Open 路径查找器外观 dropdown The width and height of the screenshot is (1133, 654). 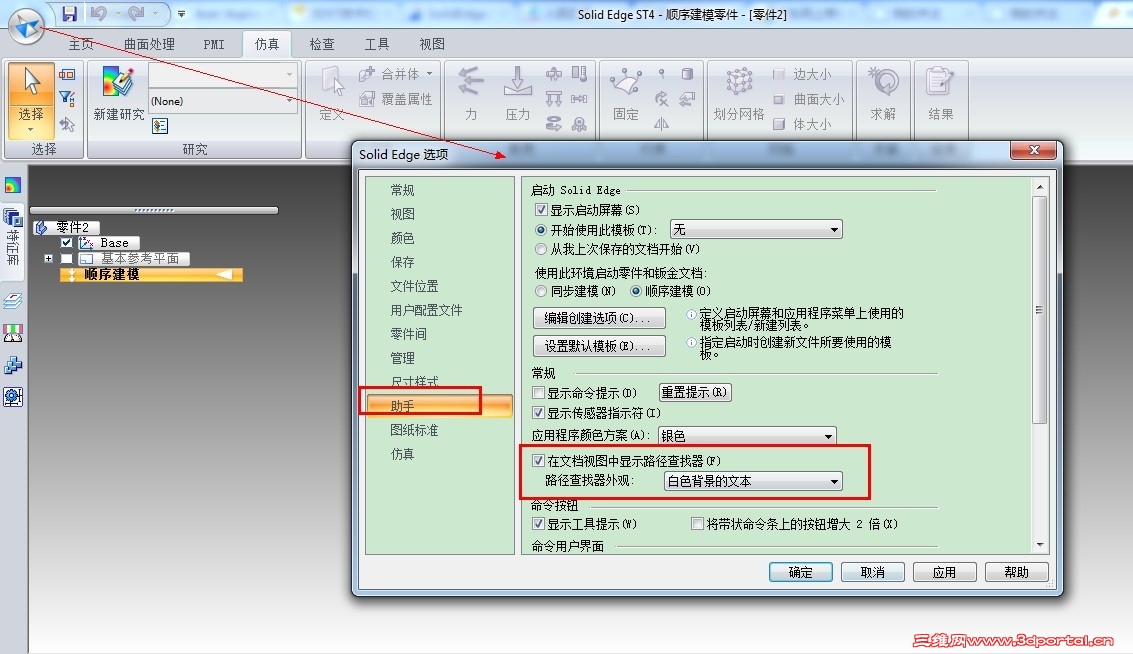pos(754,481)
